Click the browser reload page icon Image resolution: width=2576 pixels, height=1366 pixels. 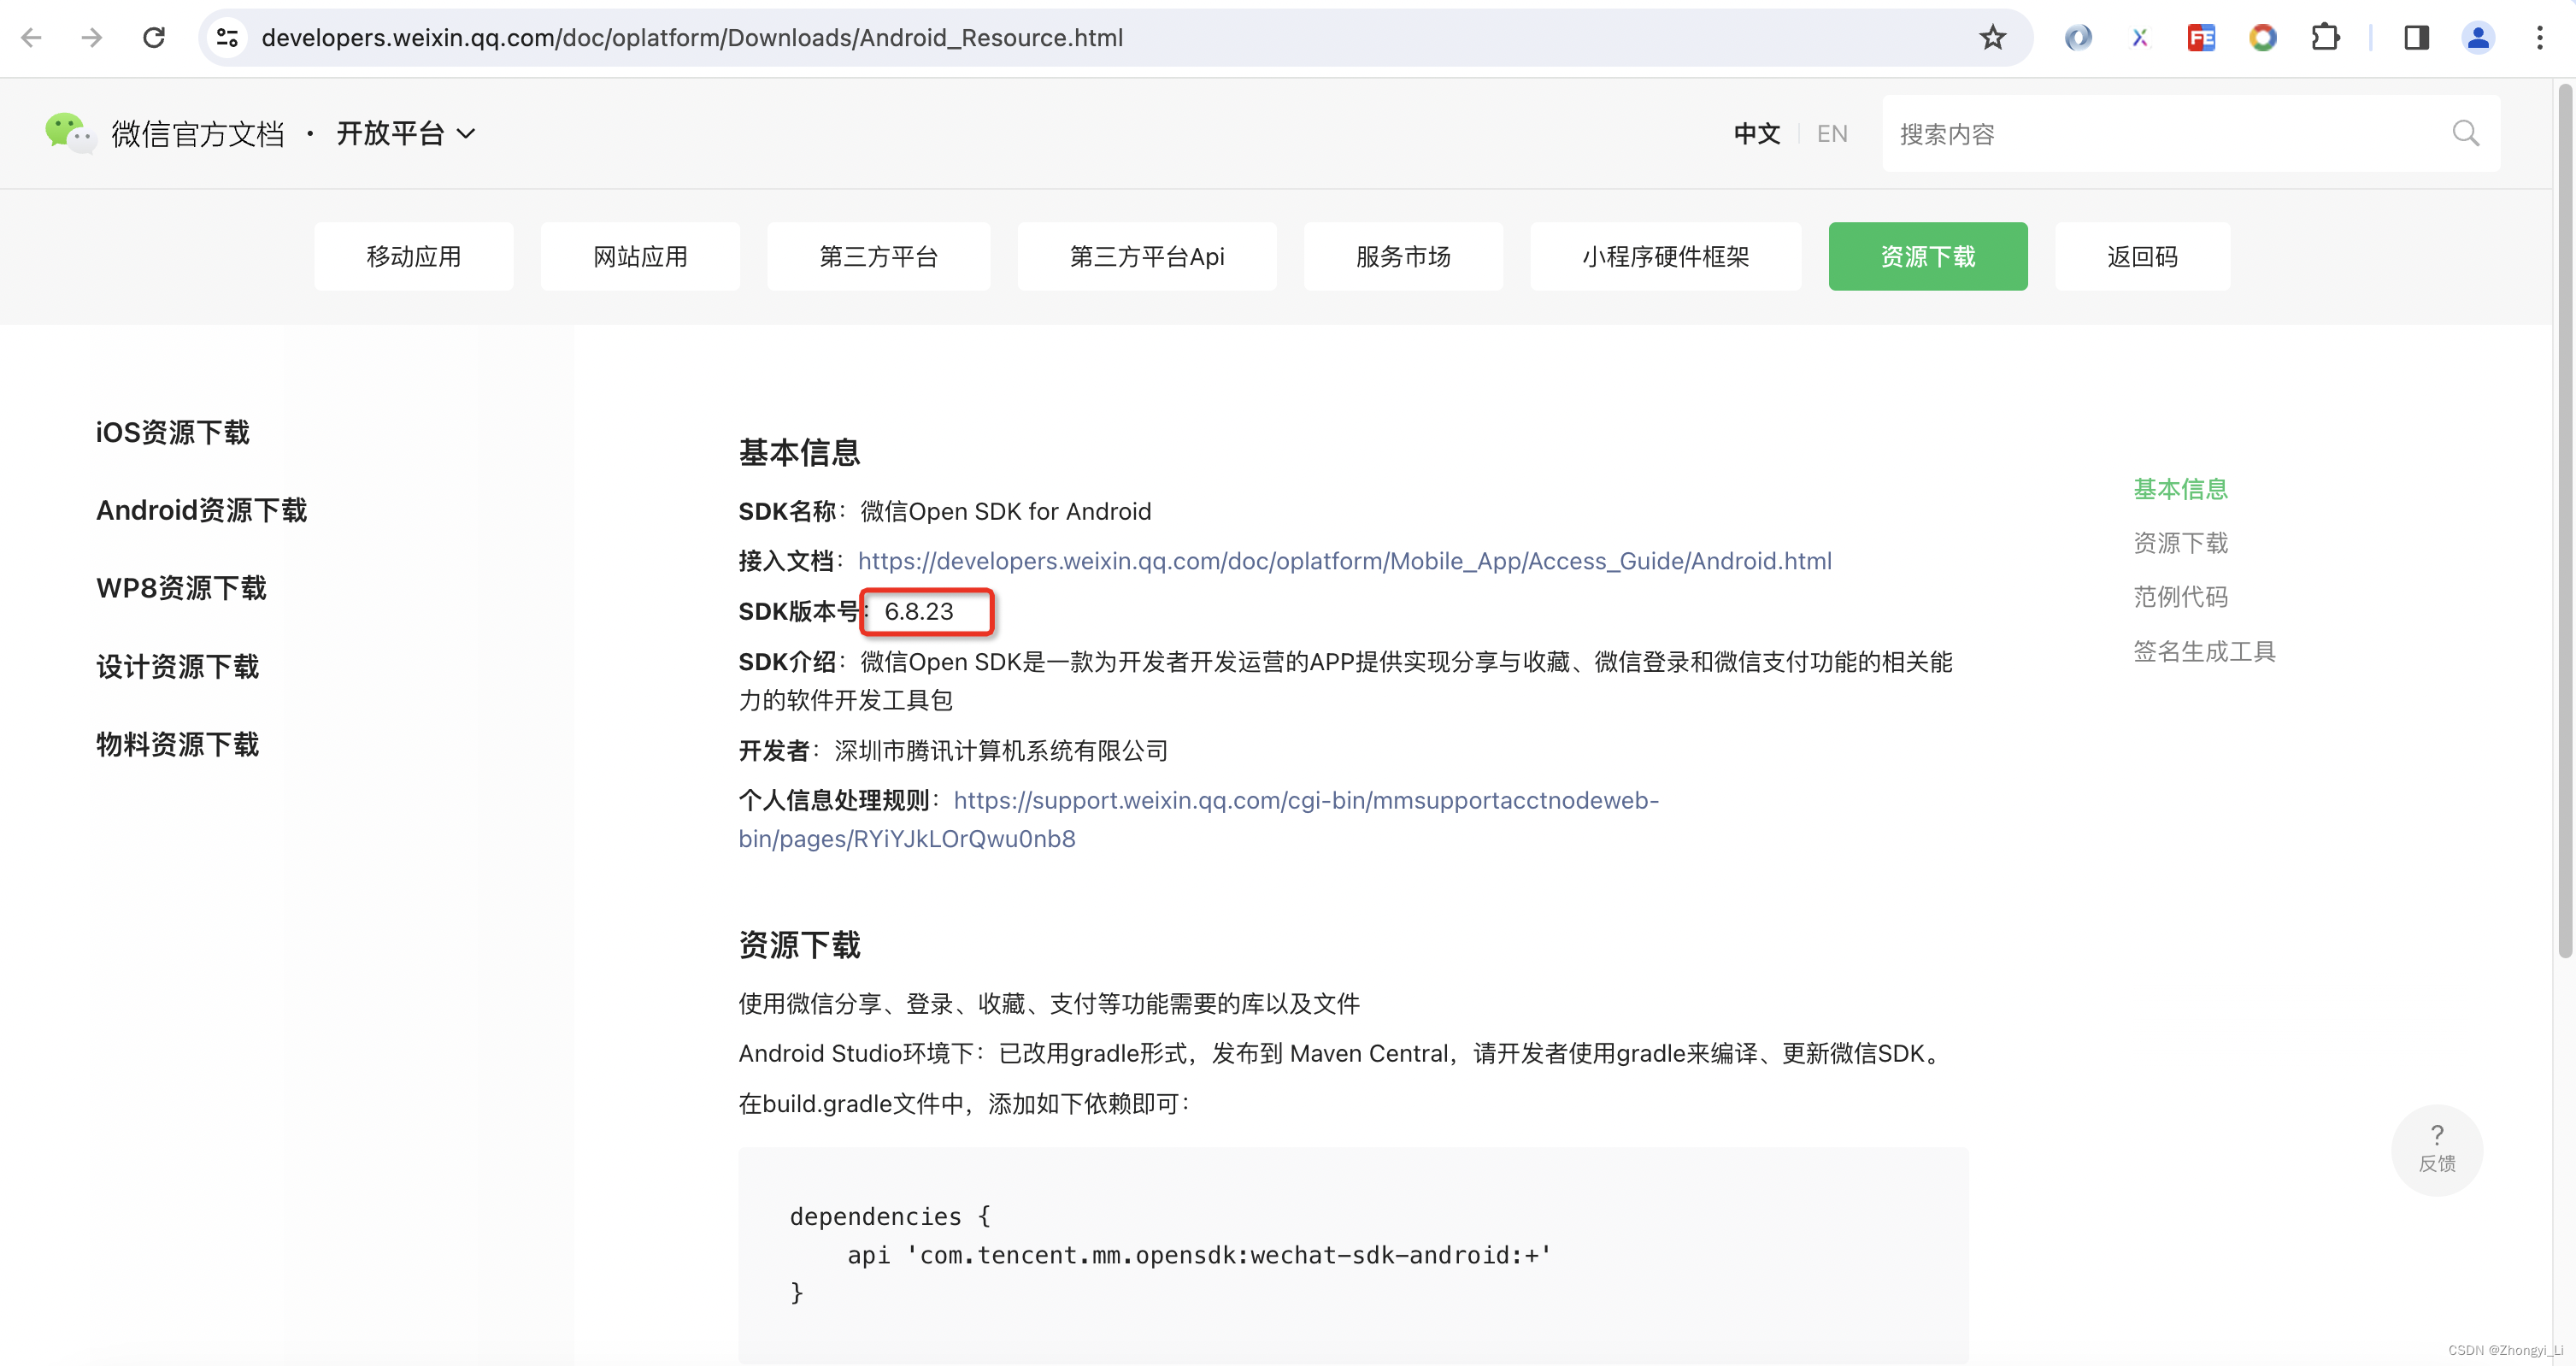pos(153,38)
